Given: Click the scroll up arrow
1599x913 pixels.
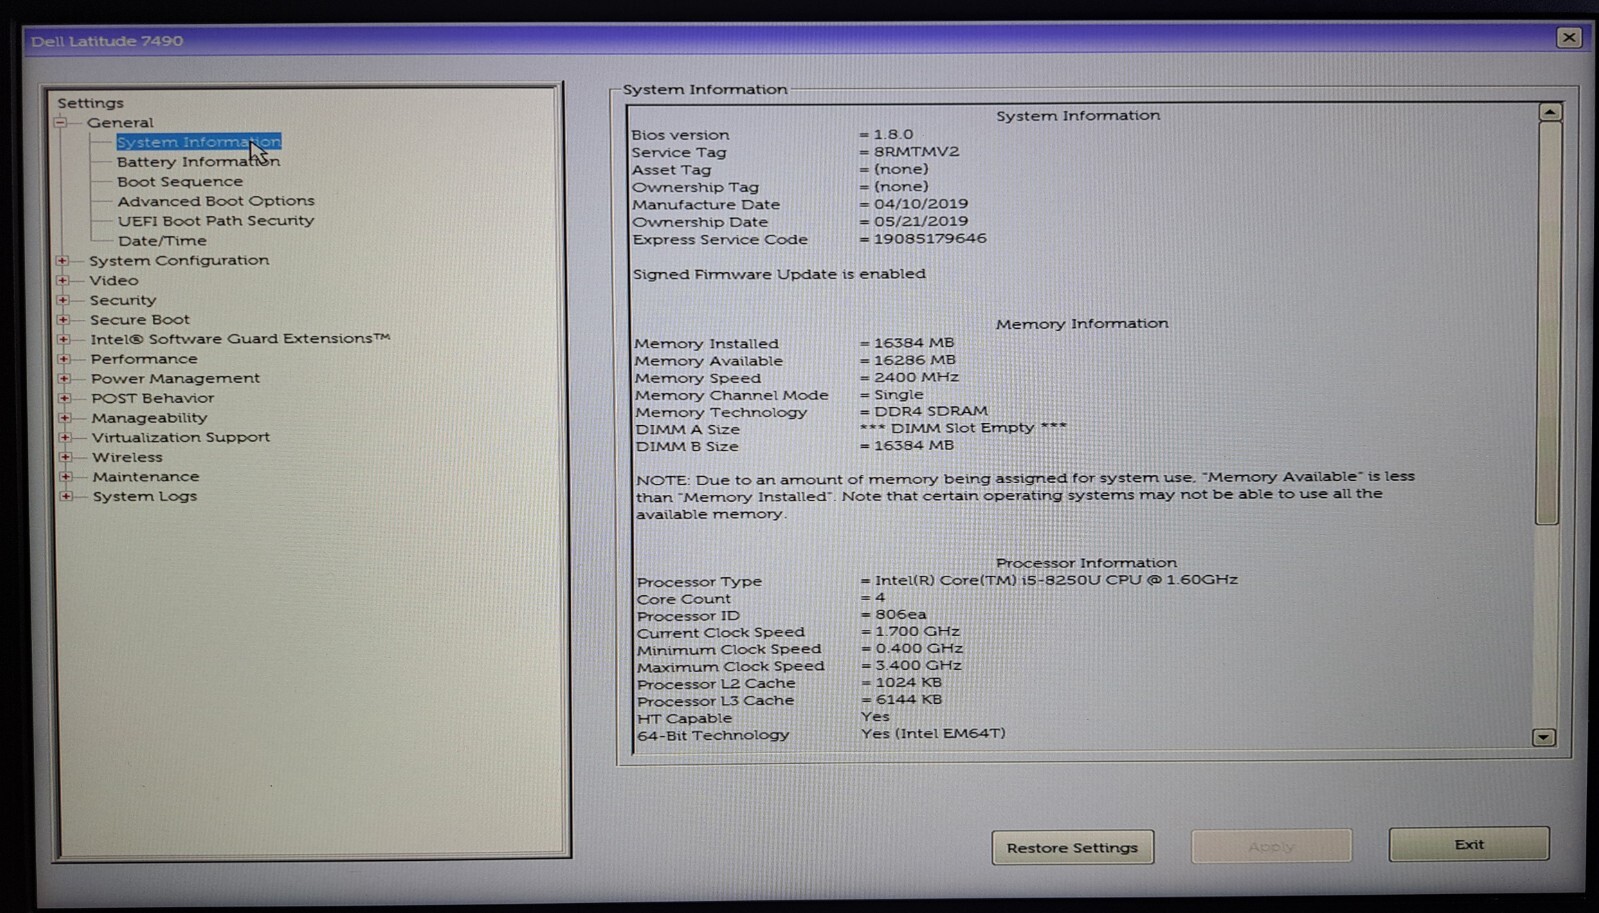Looking at the screenshot, I should pos(1550,112).
